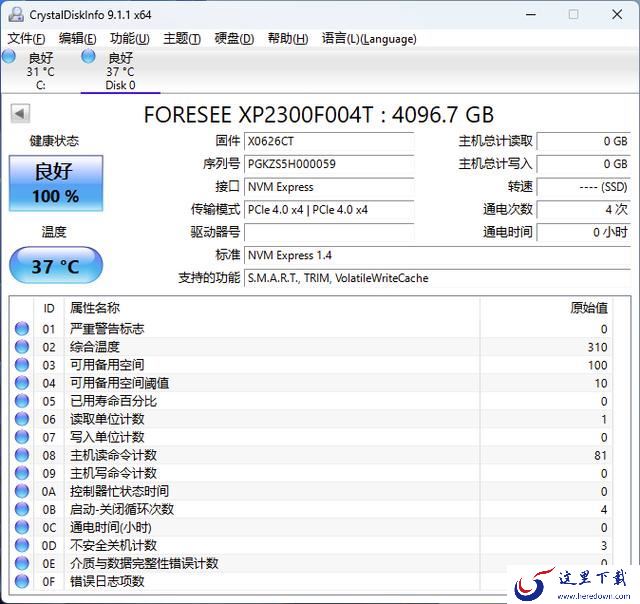This screenshot has height=604, width=640.
Task: Minimize the CrystalDiskInfo window
Action: (531, 15)
